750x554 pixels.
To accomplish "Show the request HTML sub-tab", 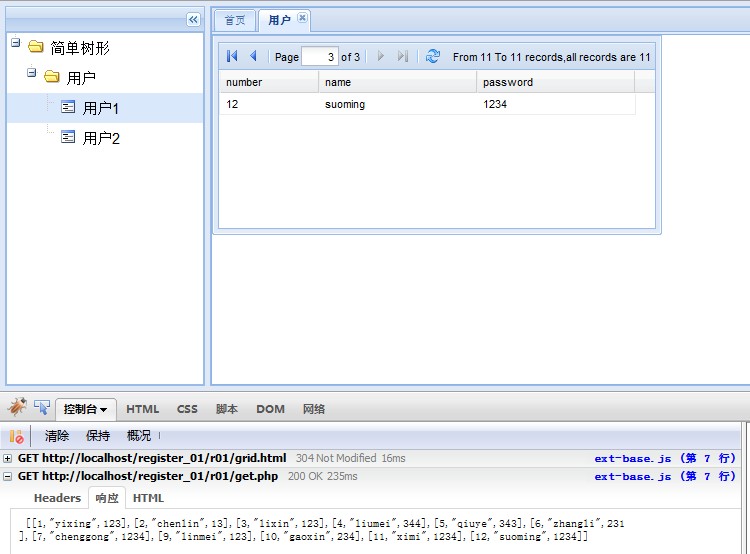I will [x=148, y=499].
